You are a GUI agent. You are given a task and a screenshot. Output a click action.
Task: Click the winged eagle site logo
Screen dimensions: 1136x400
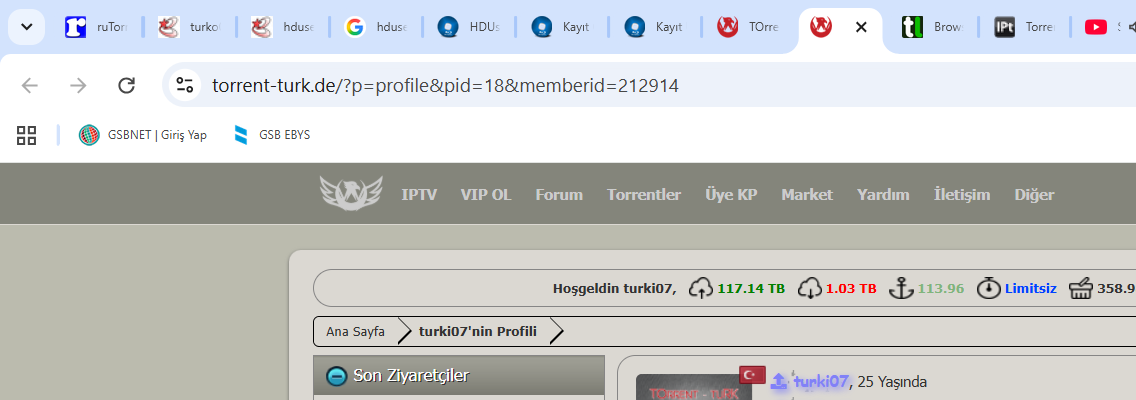351,193
